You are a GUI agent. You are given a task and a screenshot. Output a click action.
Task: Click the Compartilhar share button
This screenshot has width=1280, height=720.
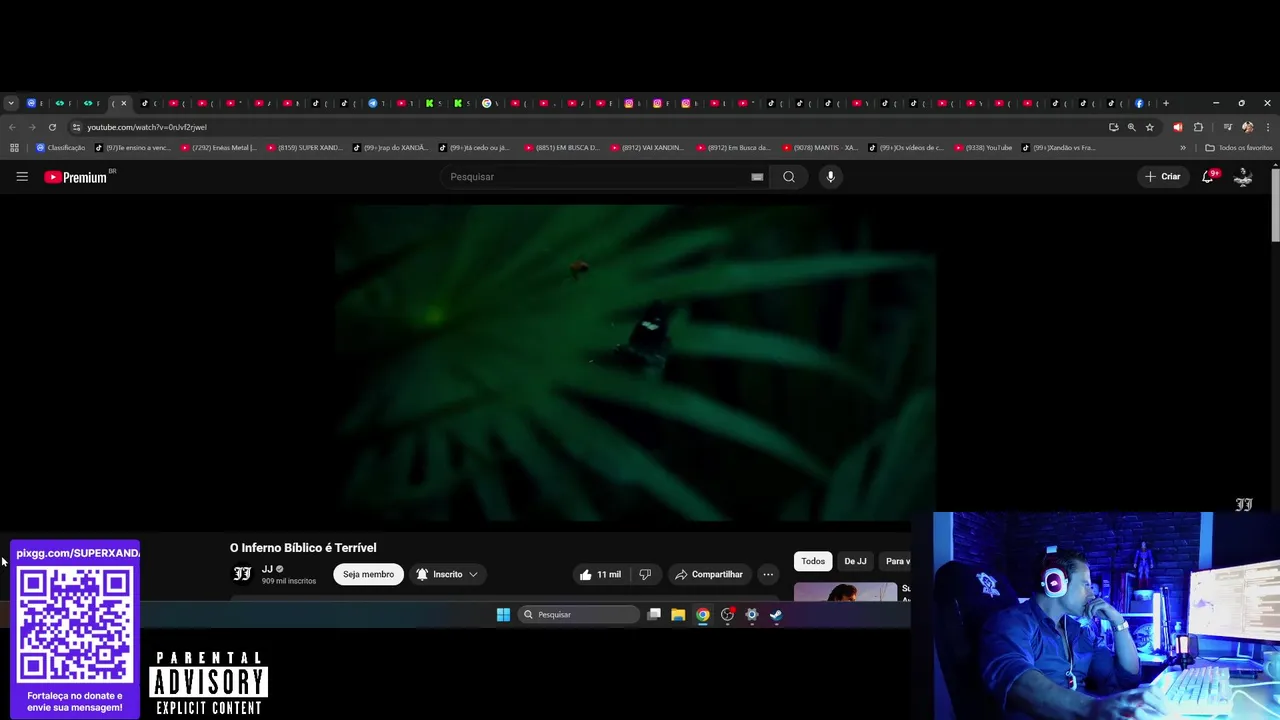point(708,574)
